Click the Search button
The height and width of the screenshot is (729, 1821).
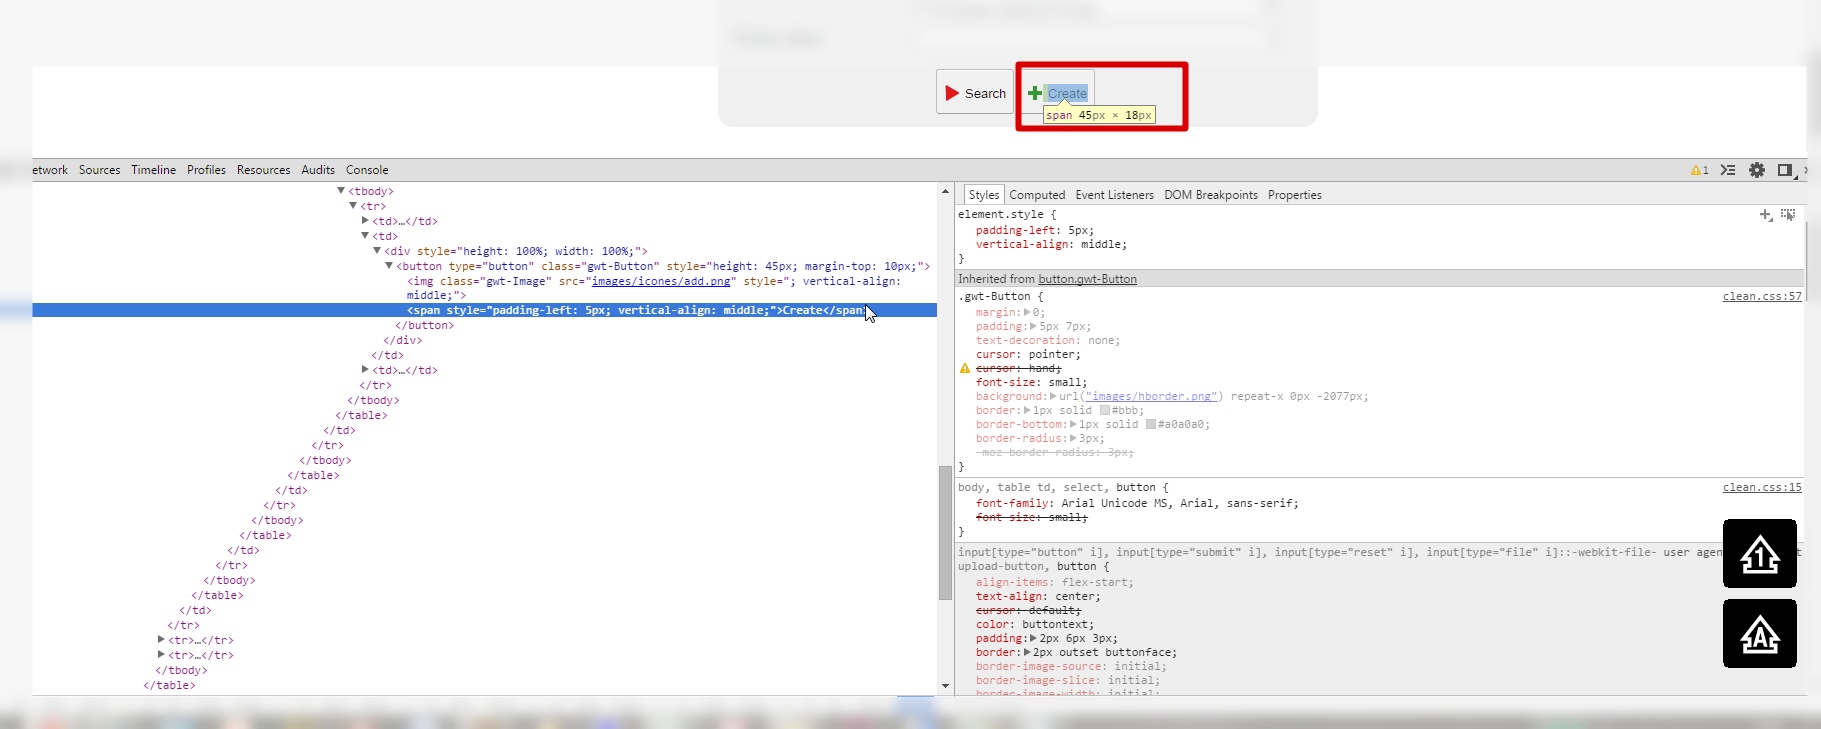pyautogui.click(x=975, y=92)
